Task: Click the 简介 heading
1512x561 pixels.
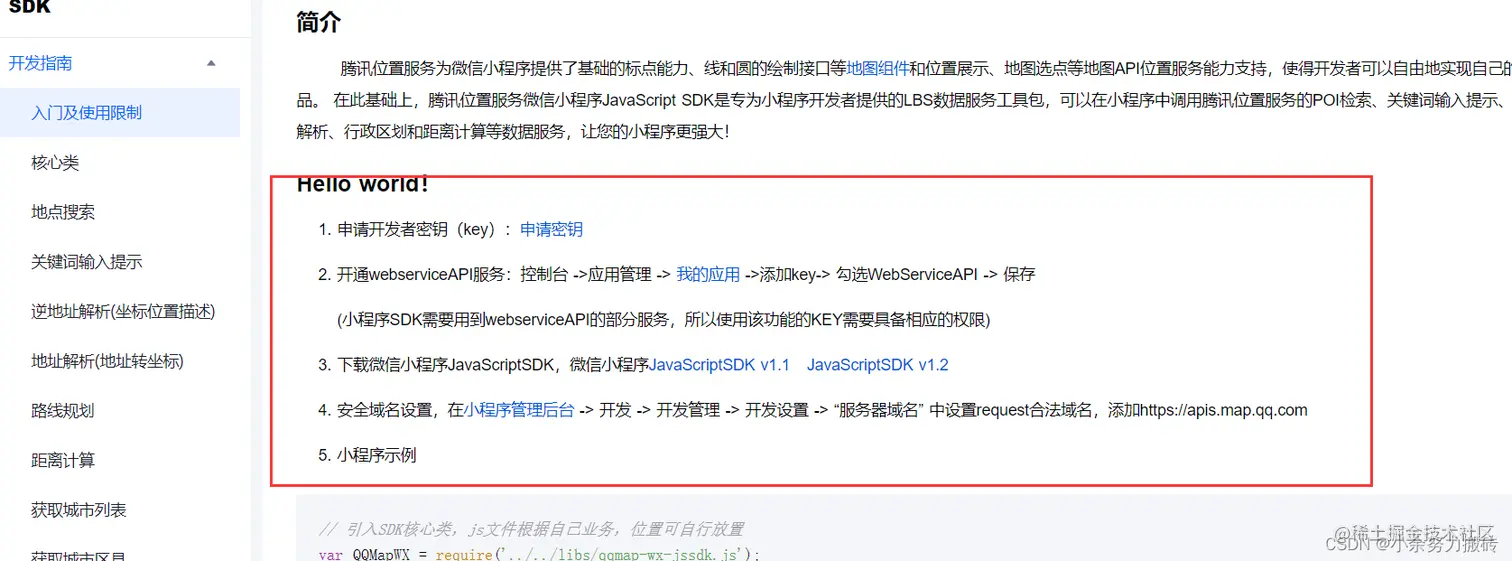Action: pyautogui.click(x=319, y=22)
